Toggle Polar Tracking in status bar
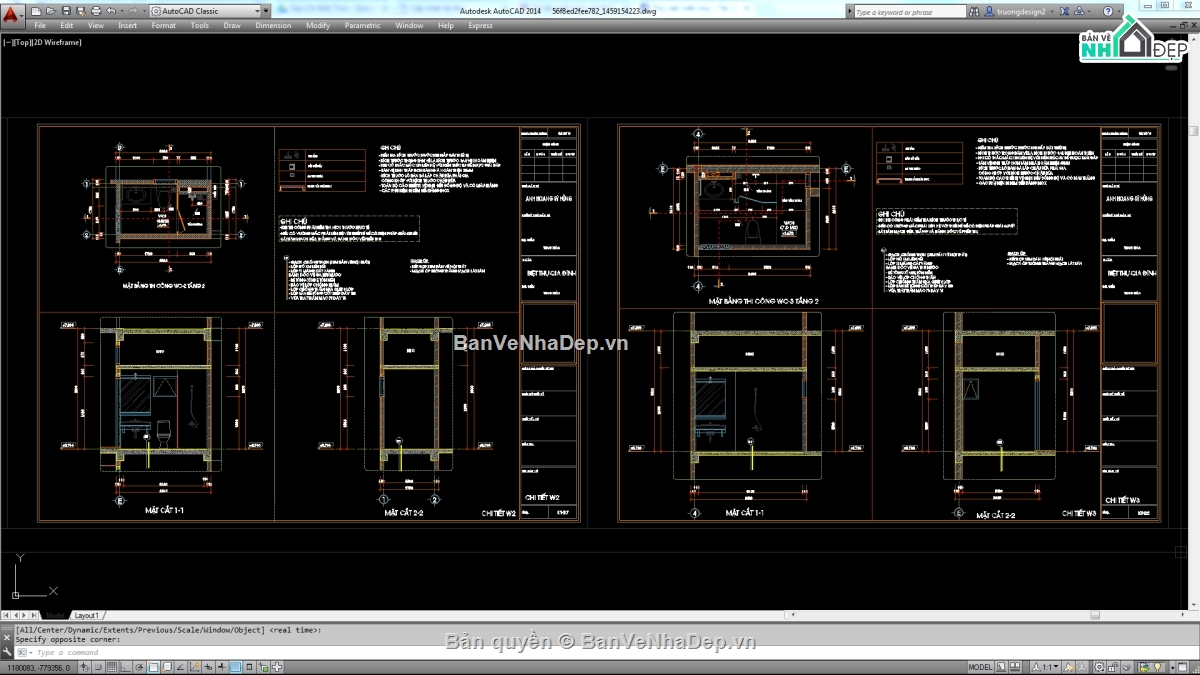The width and height of the screenshot is (1200, 675). tap(141, 667)
